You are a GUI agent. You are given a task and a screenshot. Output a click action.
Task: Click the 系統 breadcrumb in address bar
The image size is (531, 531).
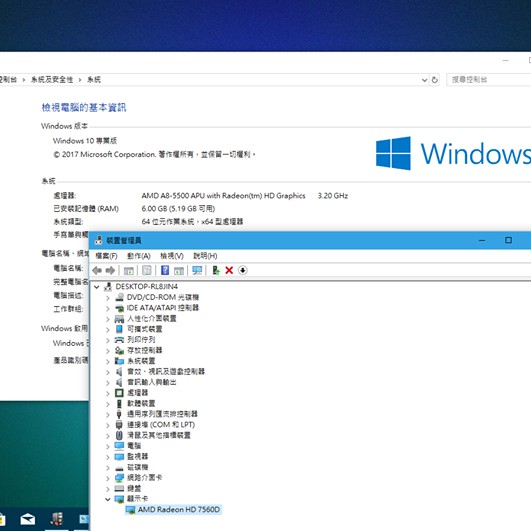tap(94, 80)
